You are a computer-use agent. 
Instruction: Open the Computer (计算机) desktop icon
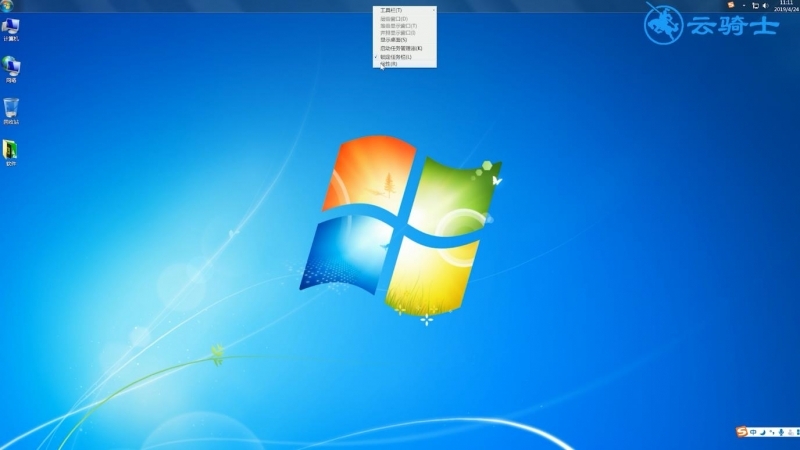[11, 30]
